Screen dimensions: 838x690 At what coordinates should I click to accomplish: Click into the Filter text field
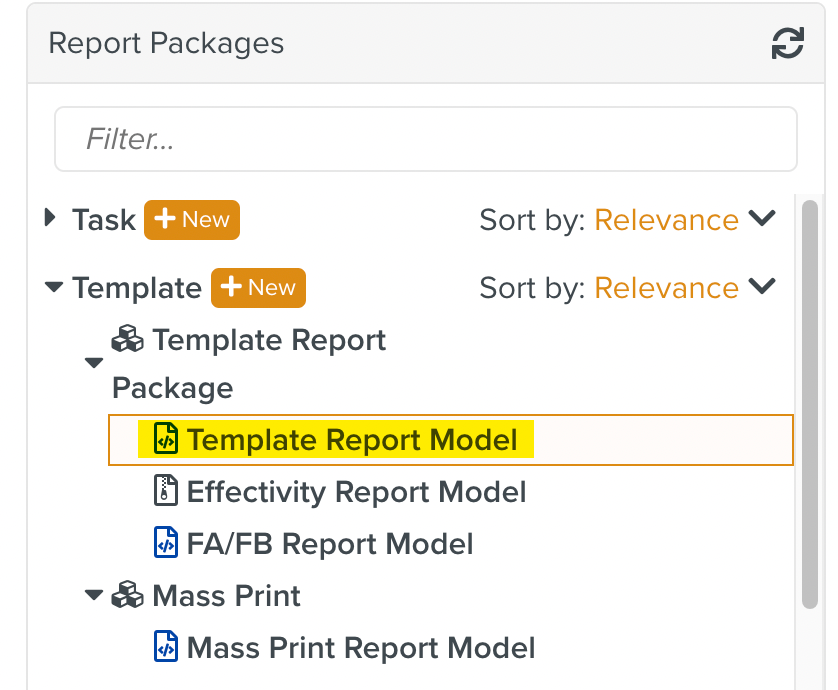425,139
